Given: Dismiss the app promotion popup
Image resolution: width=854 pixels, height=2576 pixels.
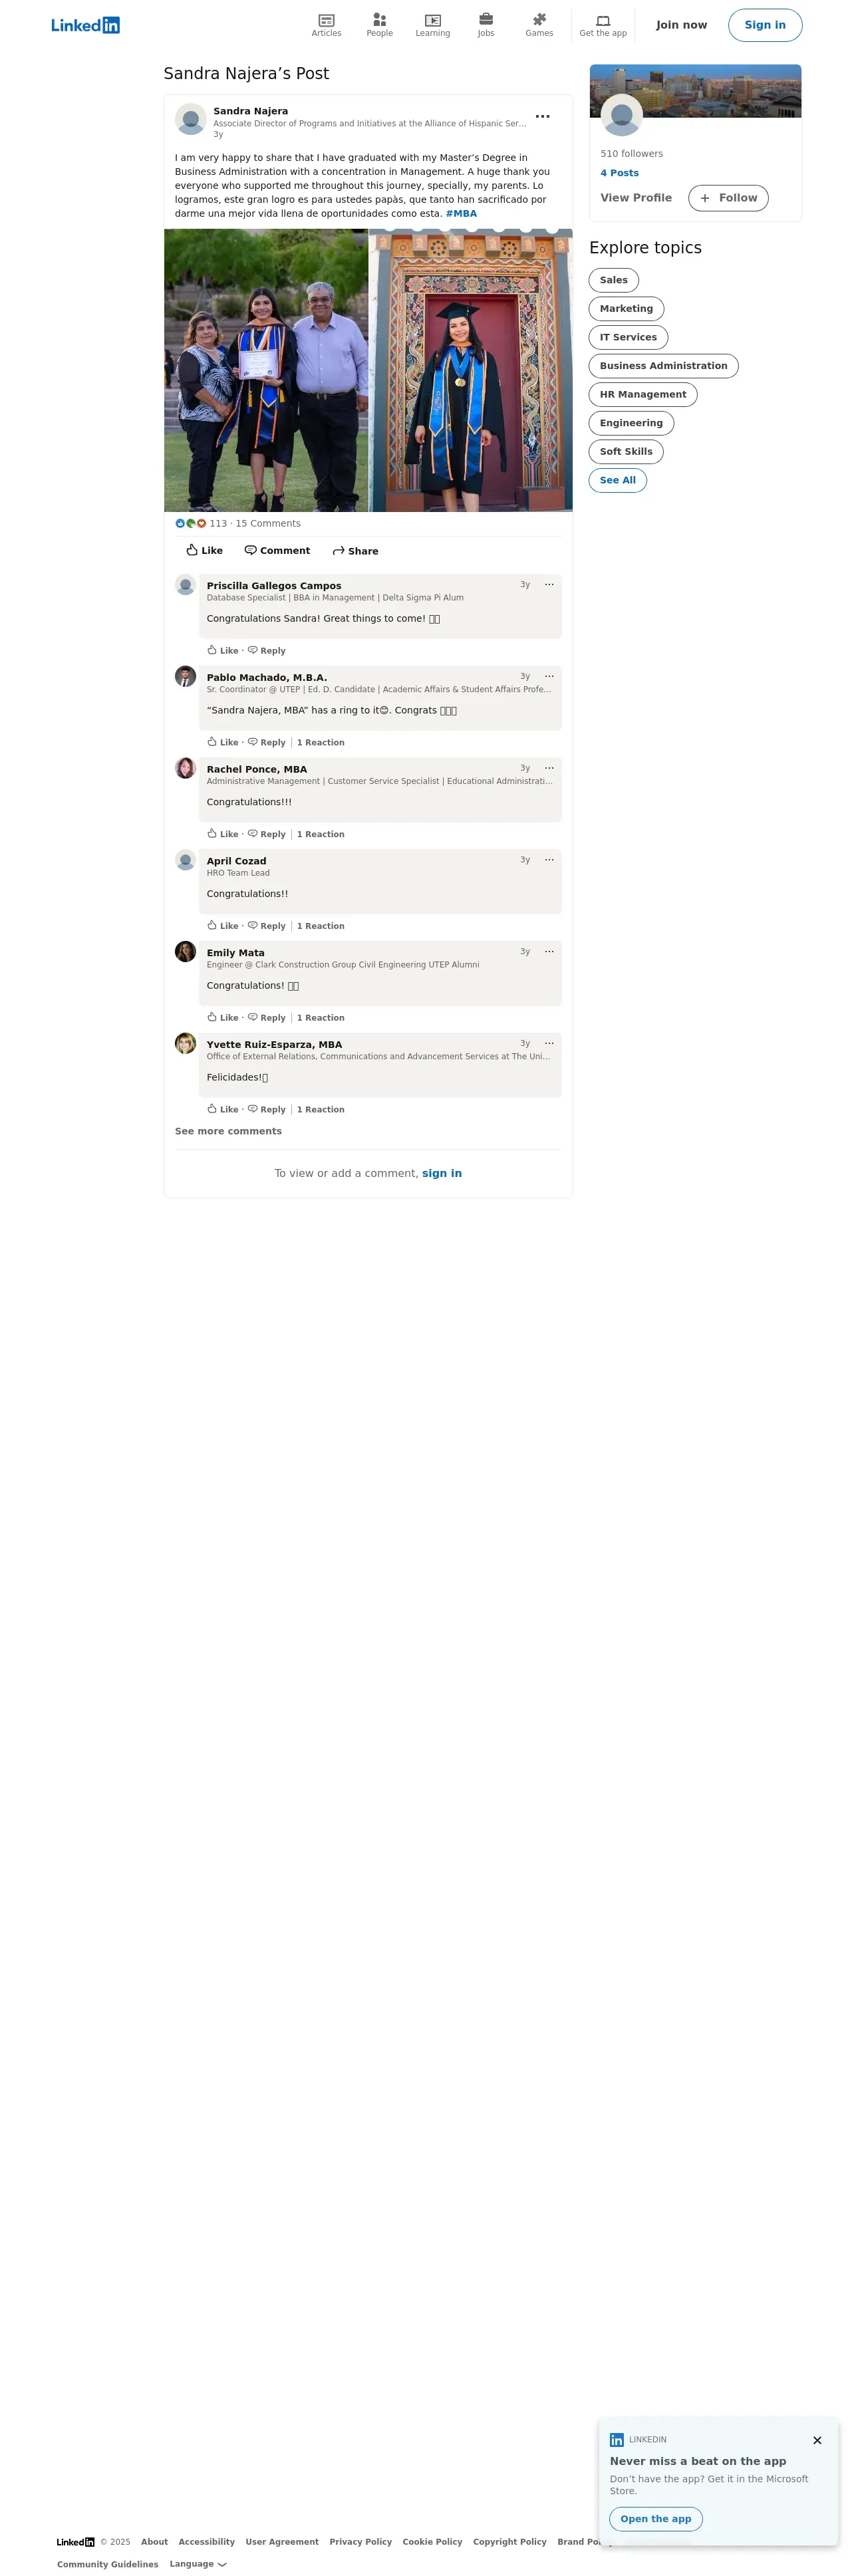Looking at the screenshot, I should pos(817,2440).
